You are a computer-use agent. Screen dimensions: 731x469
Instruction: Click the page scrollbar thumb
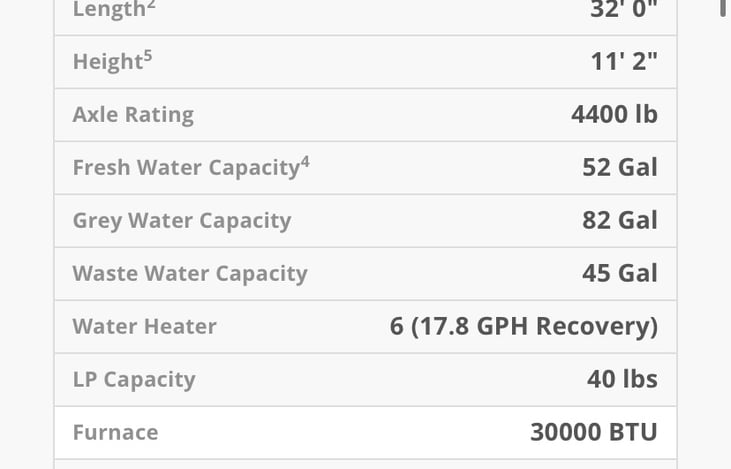[x=723, y=8]
